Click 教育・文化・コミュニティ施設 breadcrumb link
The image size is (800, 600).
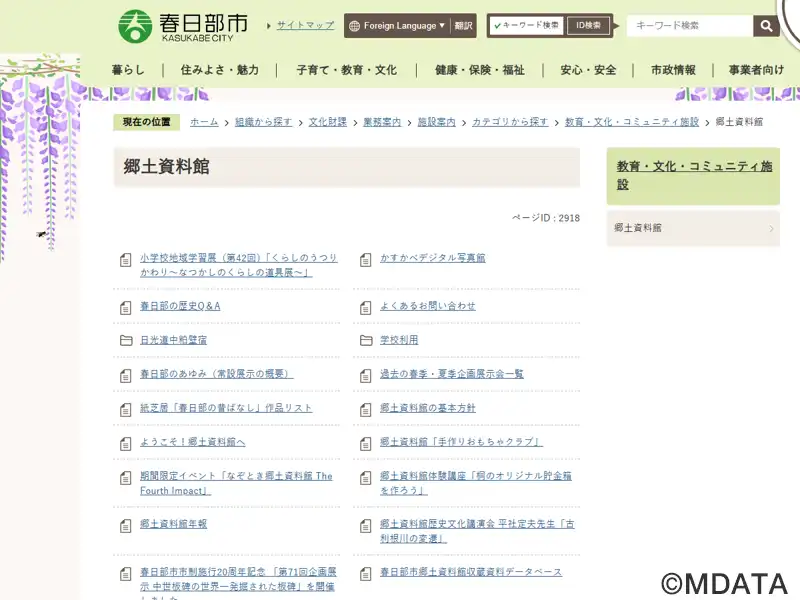pyautogui.click(x=632, y=122)
